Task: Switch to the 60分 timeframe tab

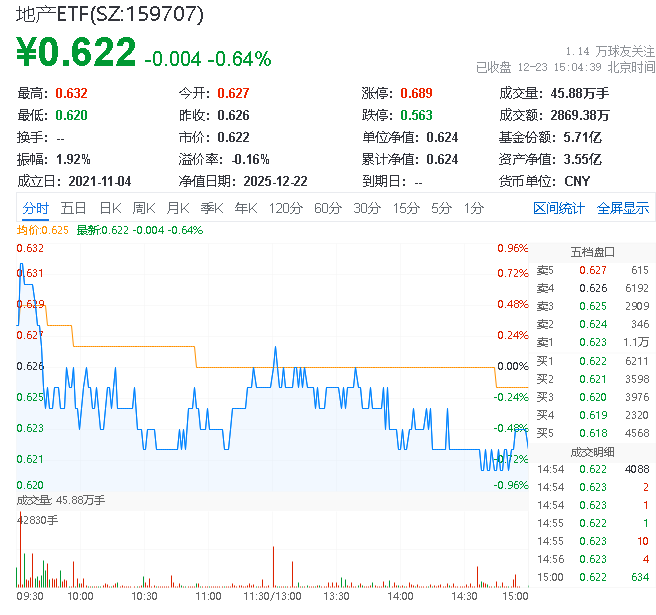Action: coord(327,208)
